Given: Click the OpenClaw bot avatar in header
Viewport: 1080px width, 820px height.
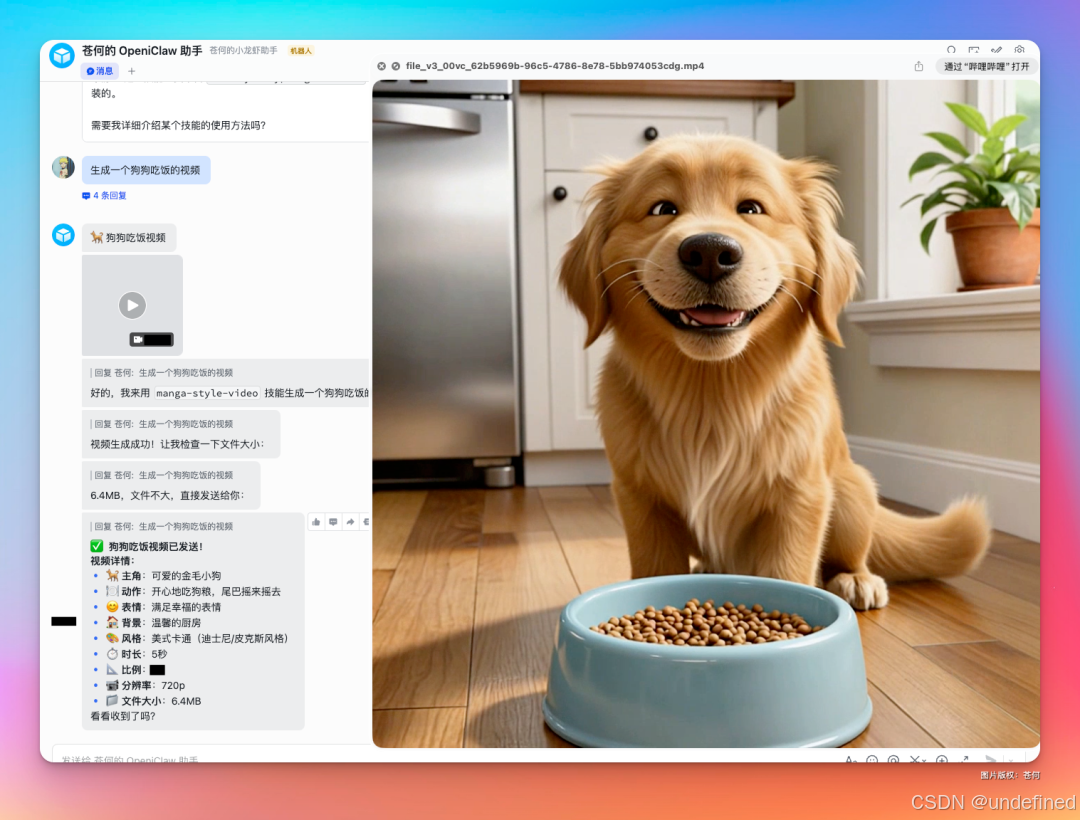Looking at the screenshot, I should (x=62, y=56).
